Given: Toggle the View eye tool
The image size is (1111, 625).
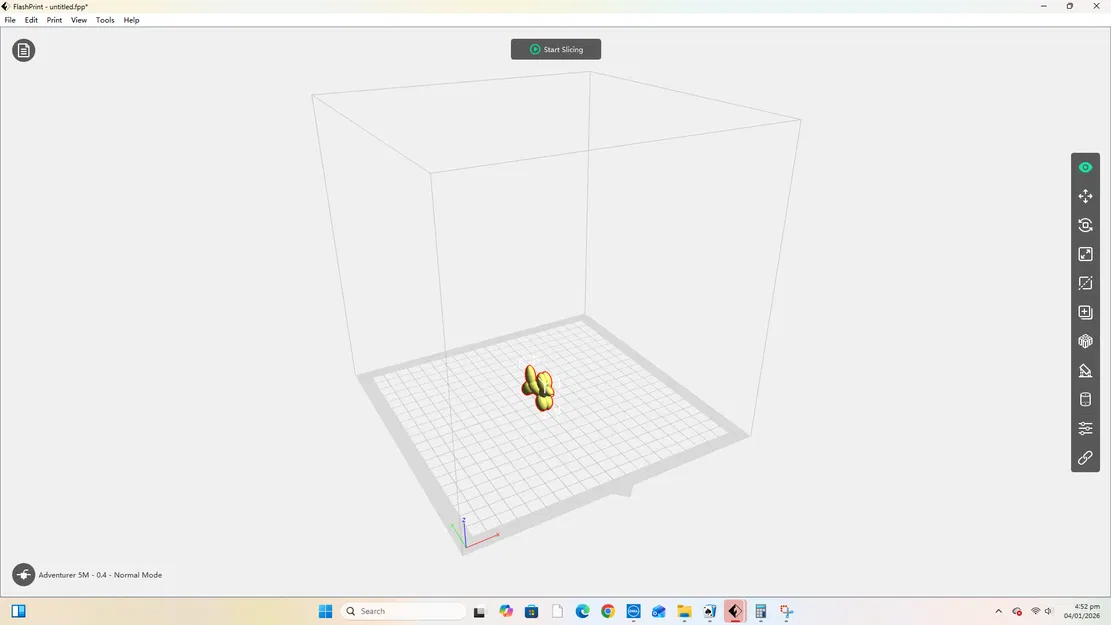Looking at the screenshot, I should (x=1085, y=168).
